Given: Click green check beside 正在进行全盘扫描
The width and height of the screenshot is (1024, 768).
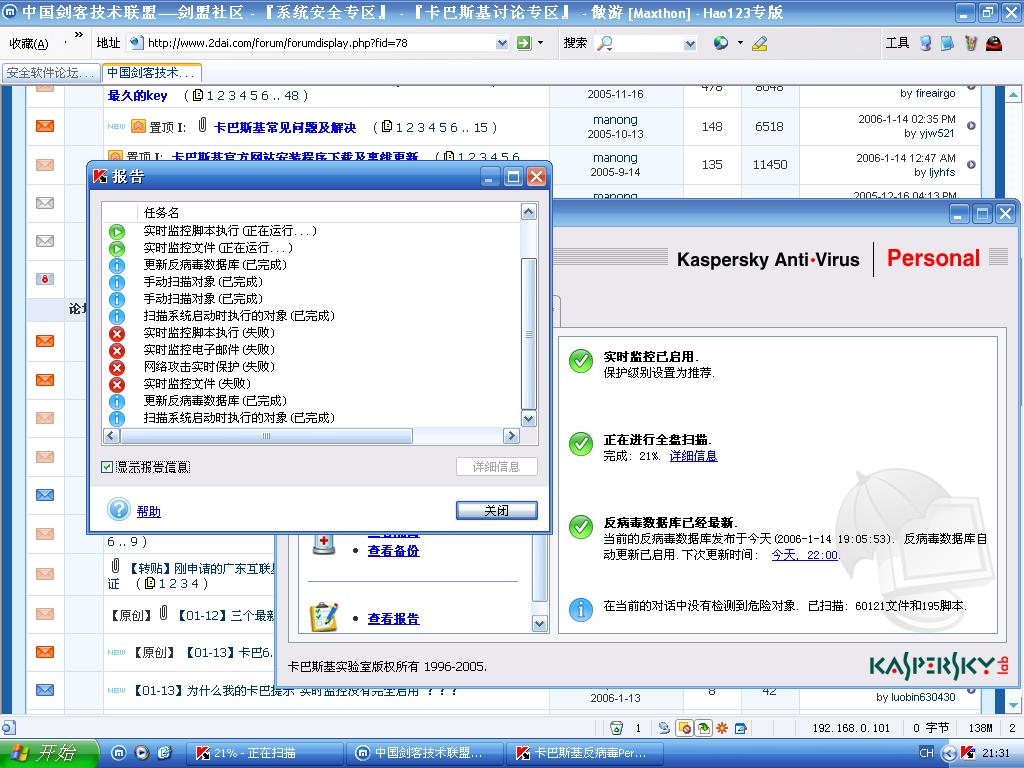Looking at the screenshot, I should pos(581,444).
